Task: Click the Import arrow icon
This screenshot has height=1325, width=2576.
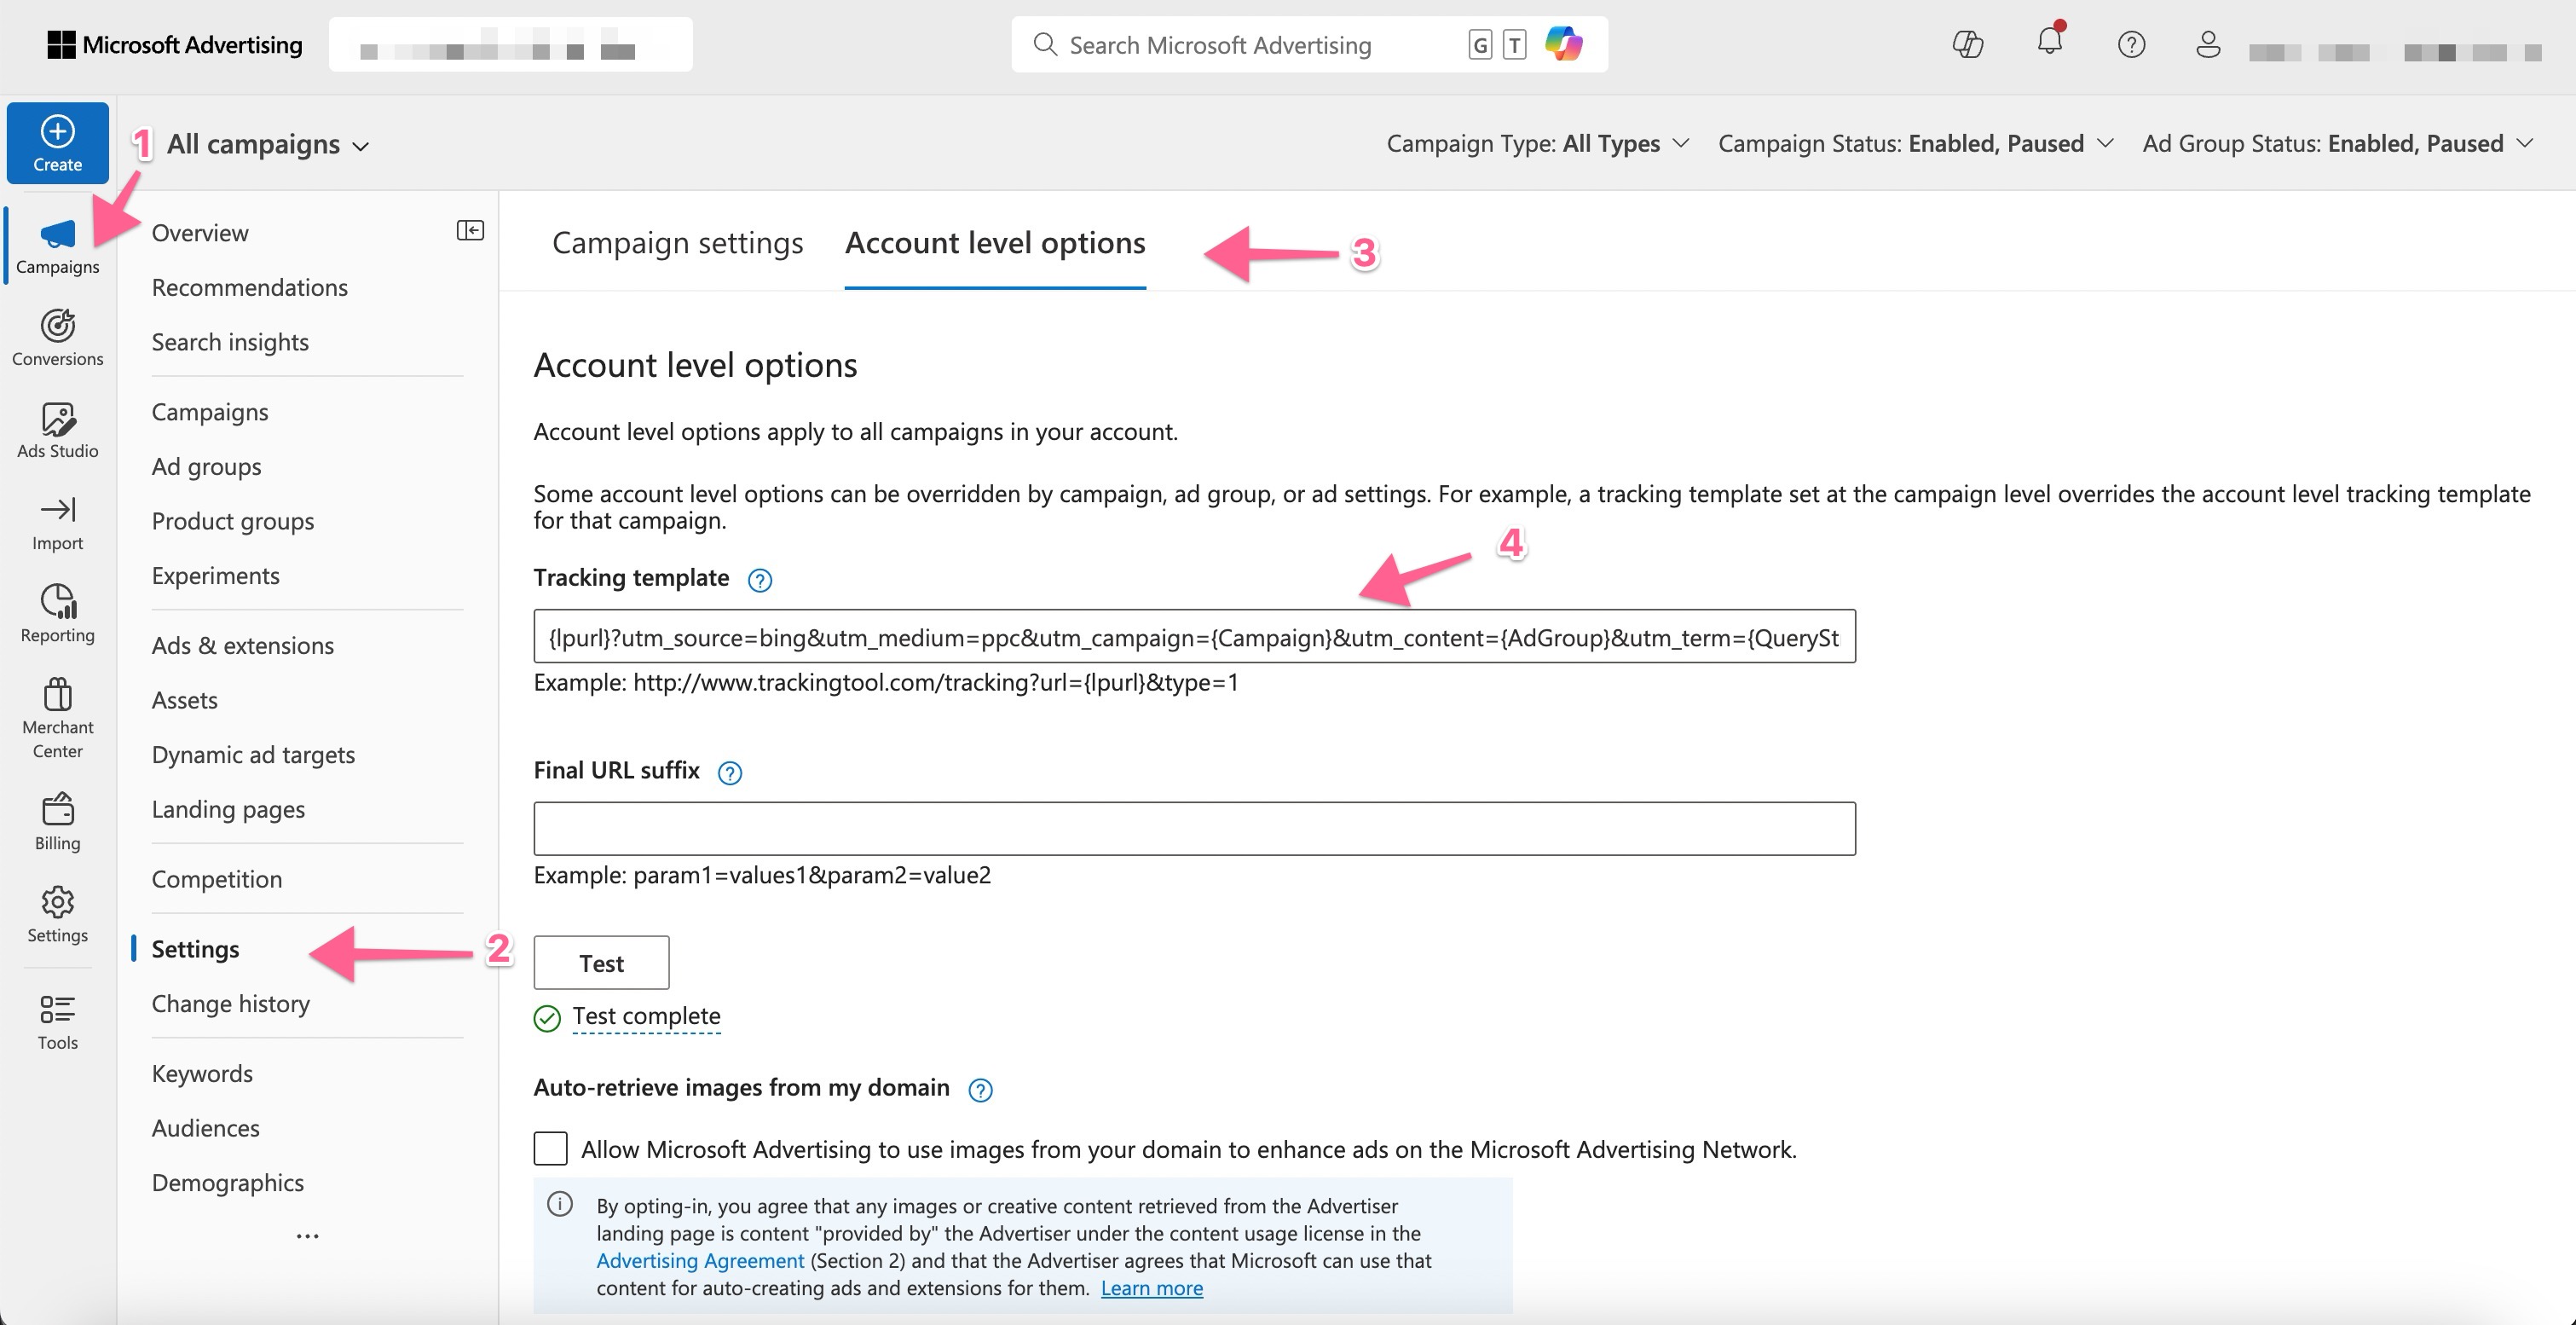Action: pyautogui.click(x=57, y=510)
